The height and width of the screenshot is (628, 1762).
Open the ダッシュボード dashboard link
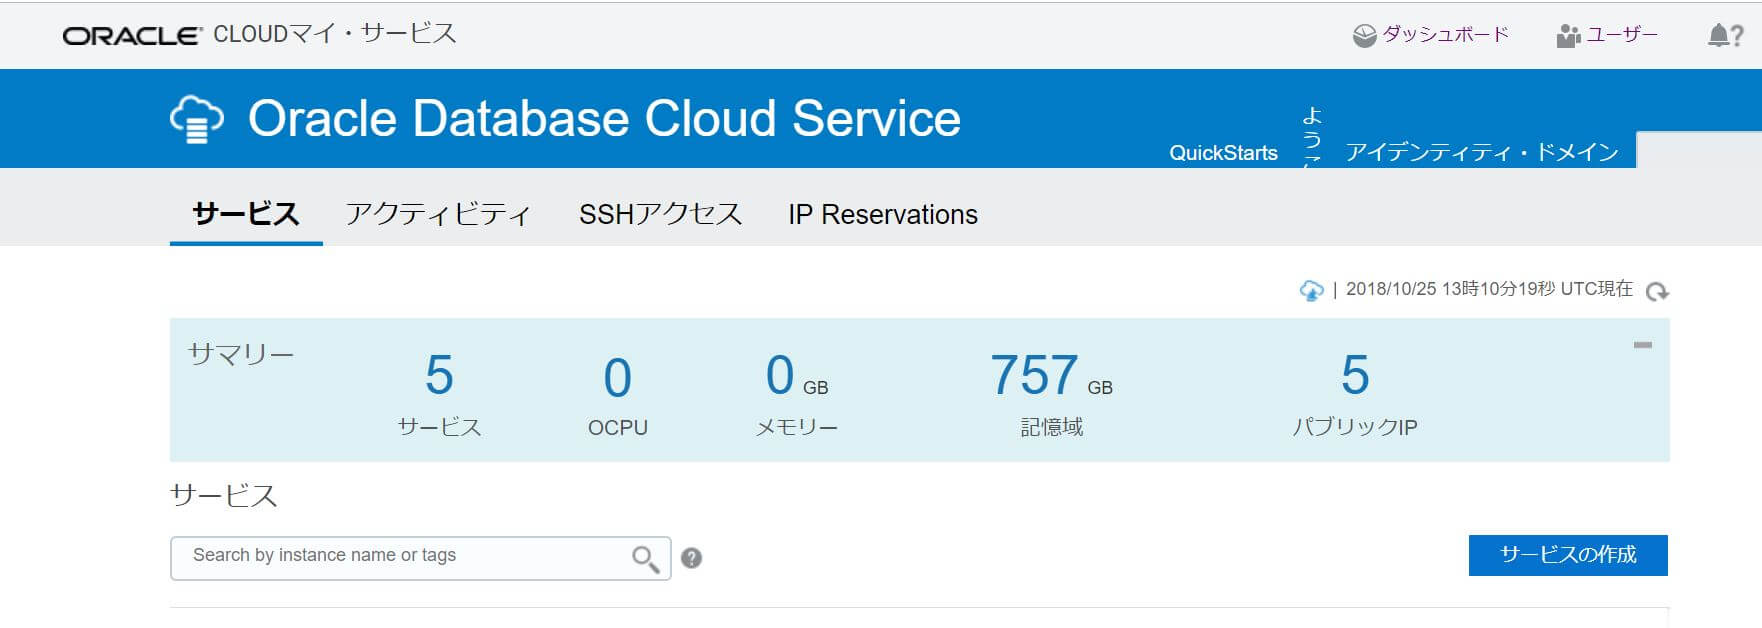(x=1445, y=34)
